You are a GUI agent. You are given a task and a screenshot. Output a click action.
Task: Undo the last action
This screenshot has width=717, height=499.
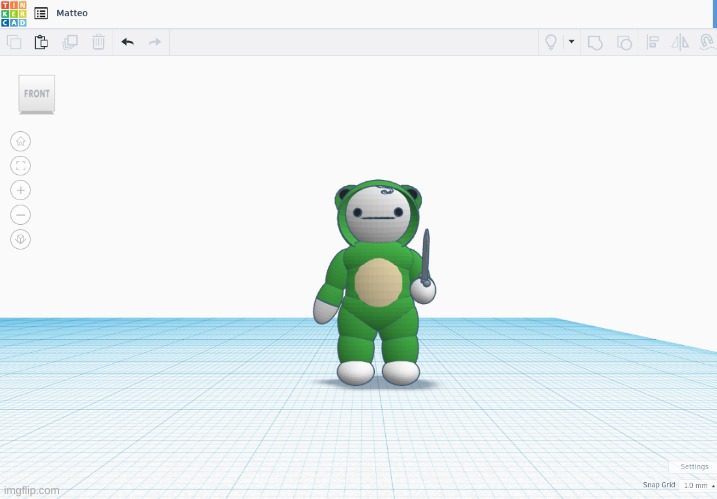(x=128, y=42)
